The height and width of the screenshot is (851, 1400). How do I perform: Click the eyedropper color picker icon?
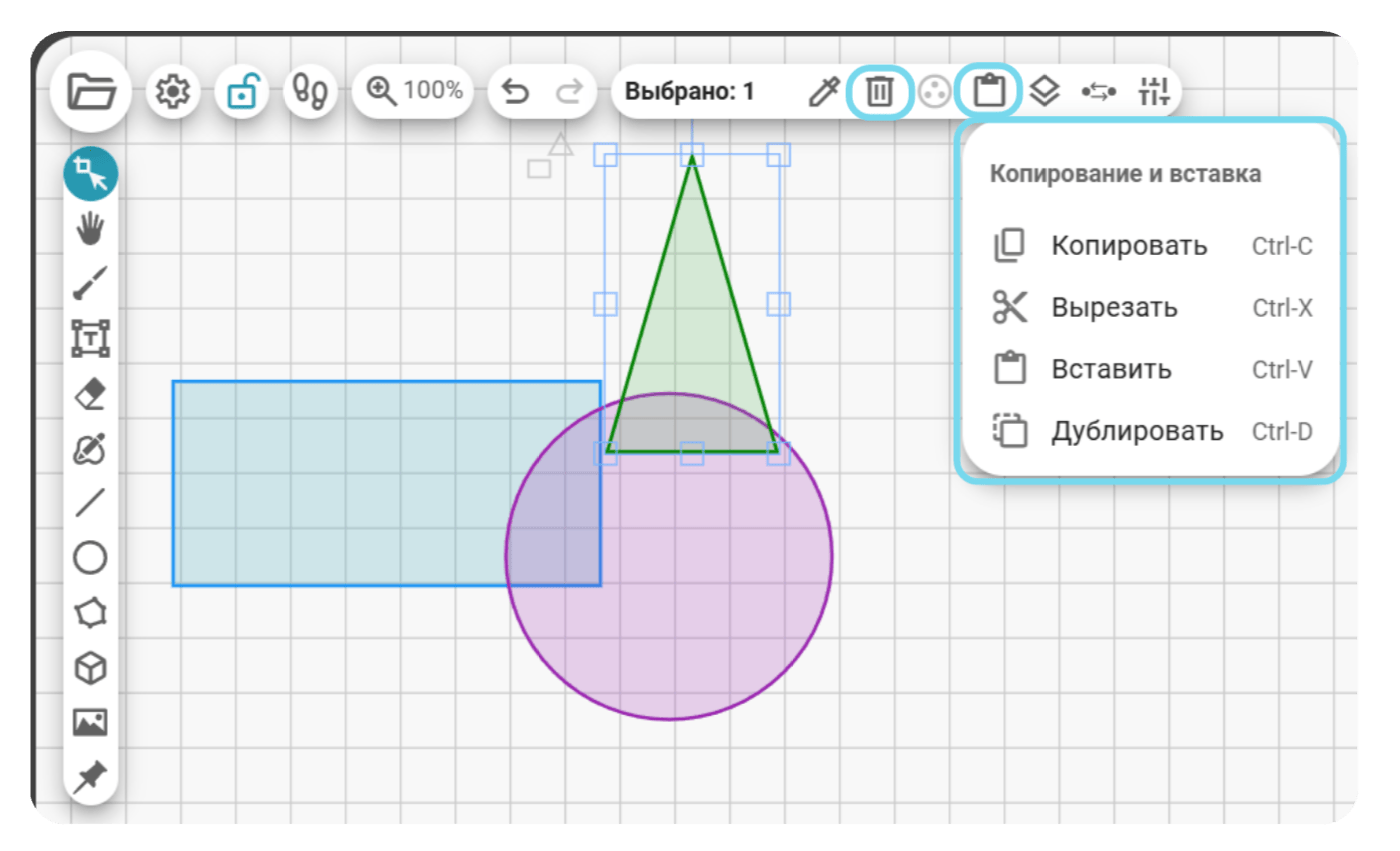pos(822,92)
